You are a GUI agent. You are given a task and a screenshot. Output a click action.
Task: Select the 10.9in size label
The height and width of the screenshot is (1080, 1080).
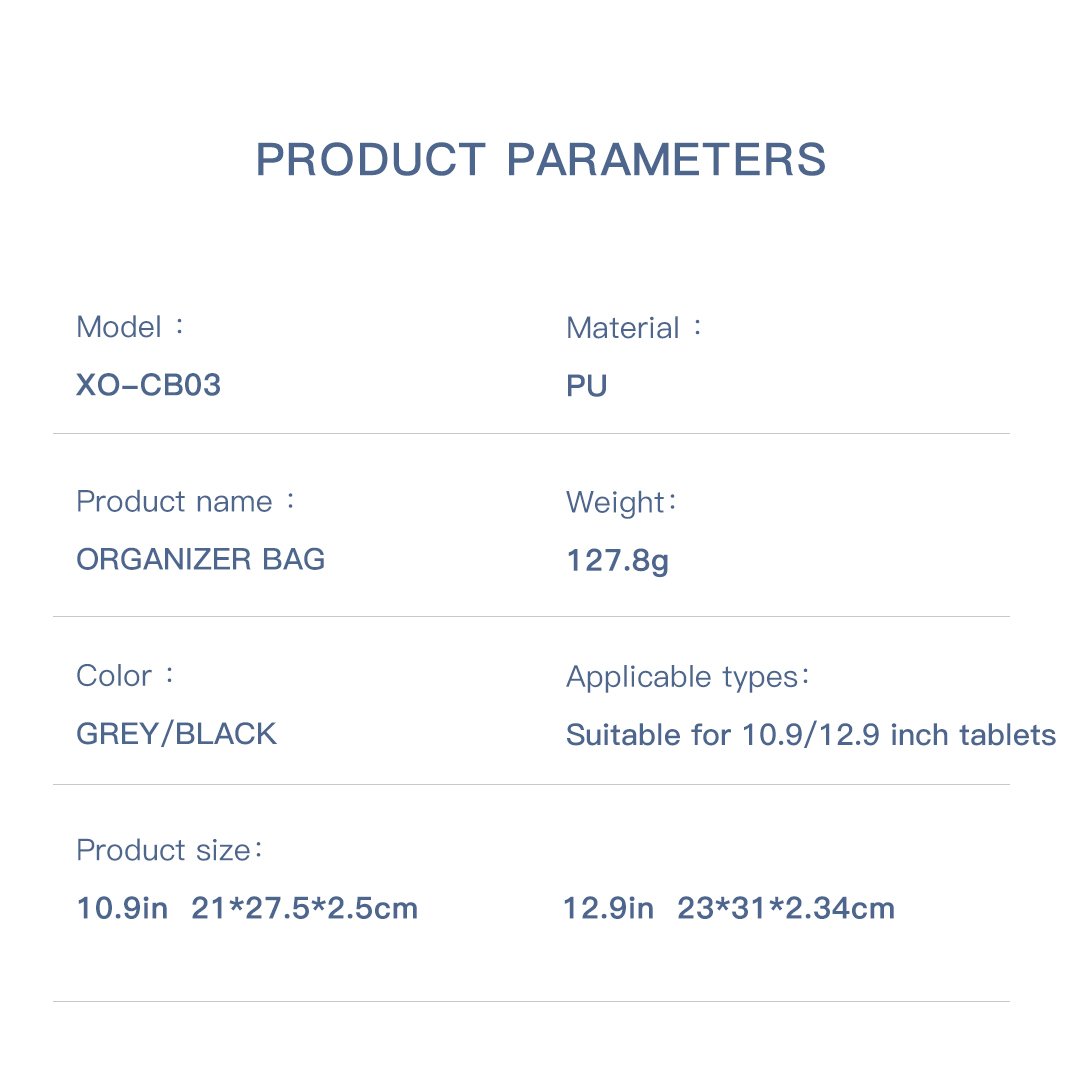[x=122, y=909]
